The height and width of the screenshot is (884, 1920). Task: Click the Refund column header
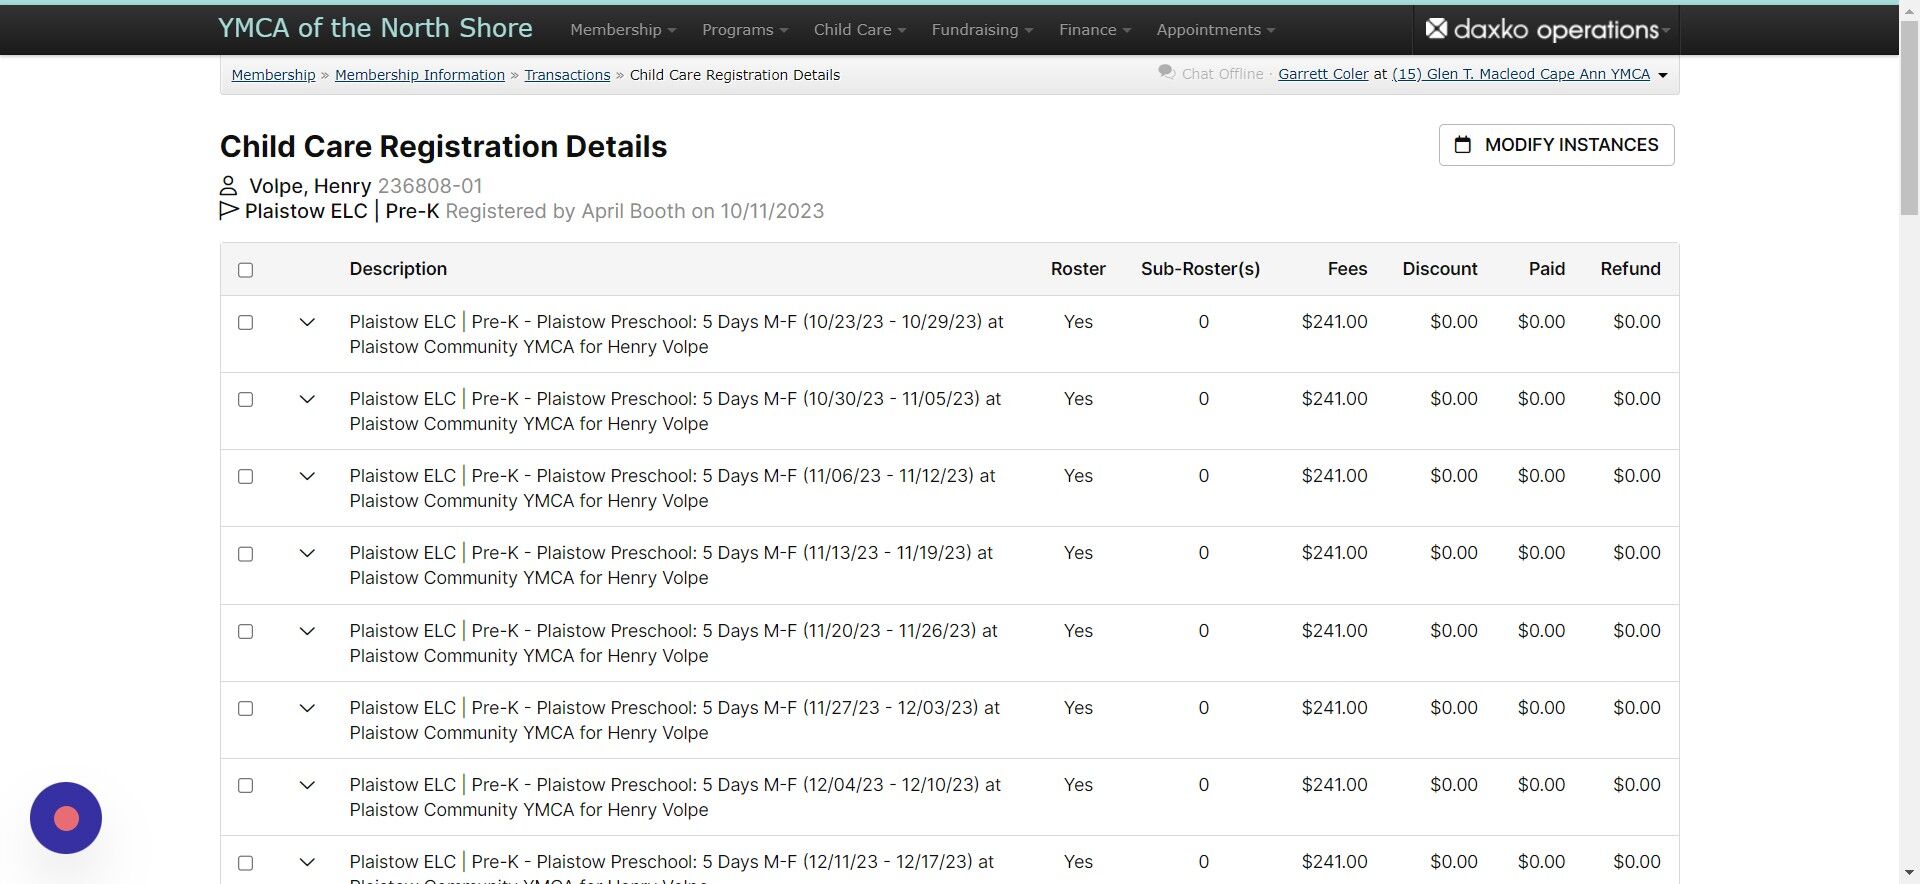(1630, 269)
